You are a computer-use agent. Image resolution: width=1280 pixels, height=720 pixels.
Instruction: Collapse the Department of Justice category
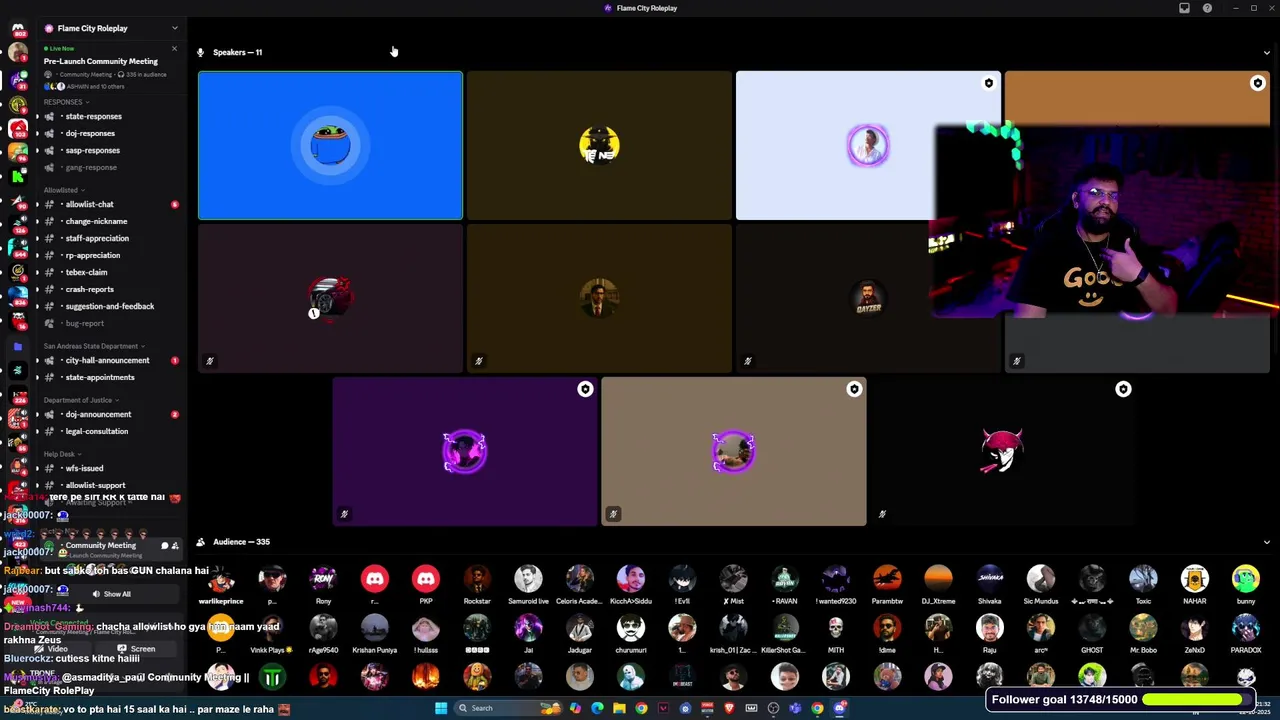click(x=81, y=400)
